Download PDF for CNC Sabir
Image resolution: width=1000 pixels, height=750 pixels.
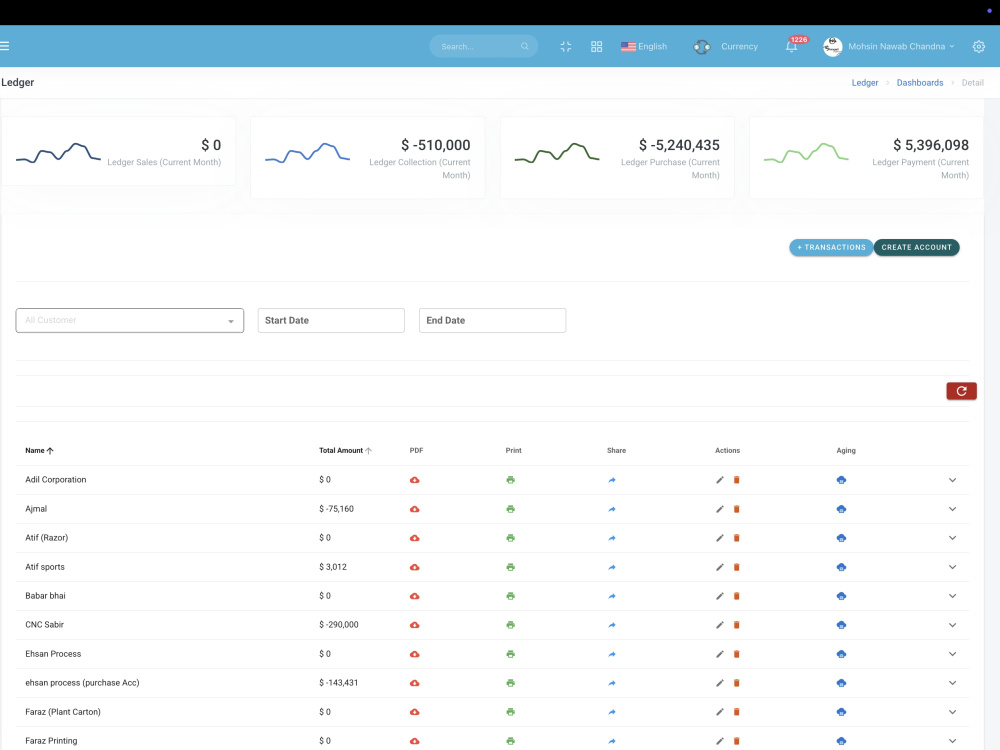pos(415,625)
